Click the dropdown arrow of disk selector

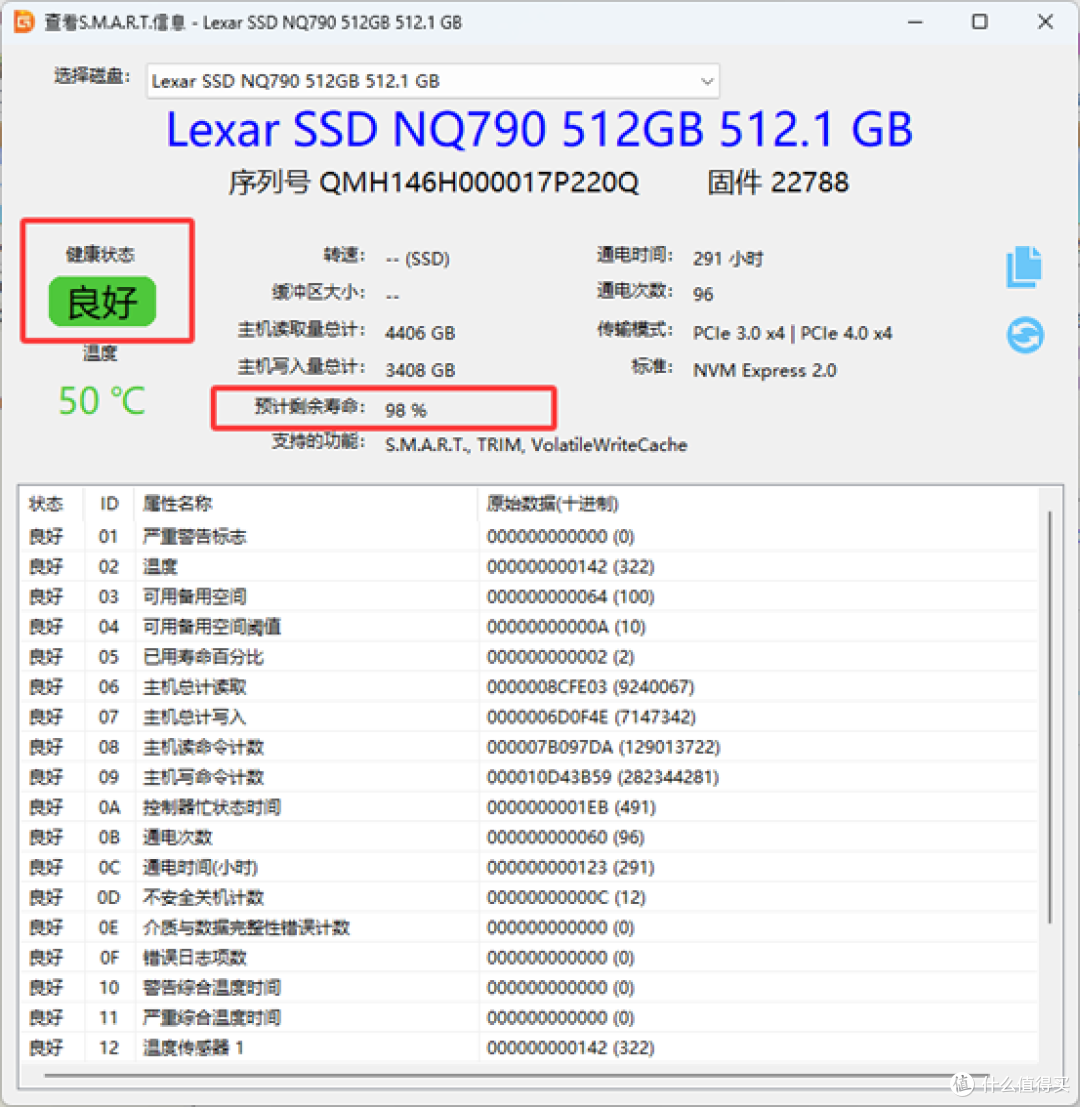707,81
